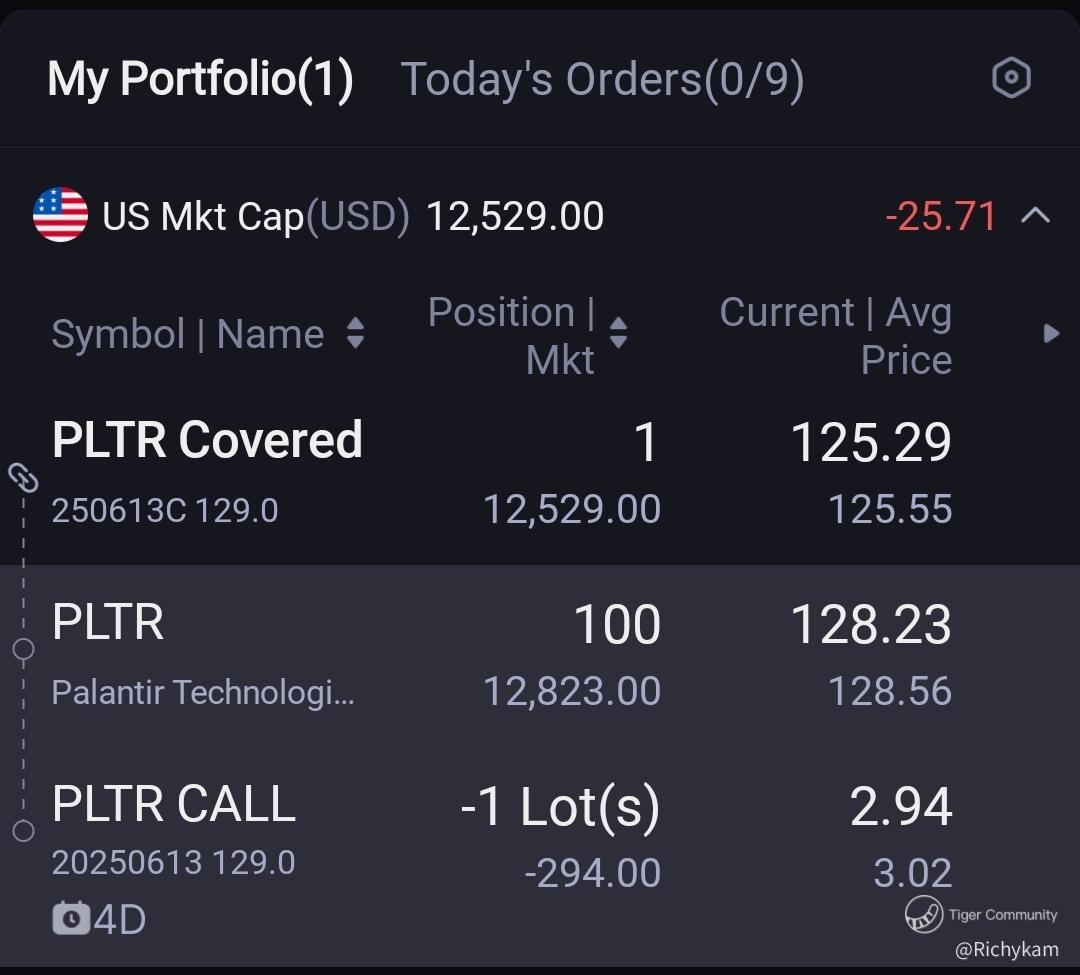Open Today's Orders tab
Image resolution: width=1080 pixels, height=975 pixels.
click(602, 79)
